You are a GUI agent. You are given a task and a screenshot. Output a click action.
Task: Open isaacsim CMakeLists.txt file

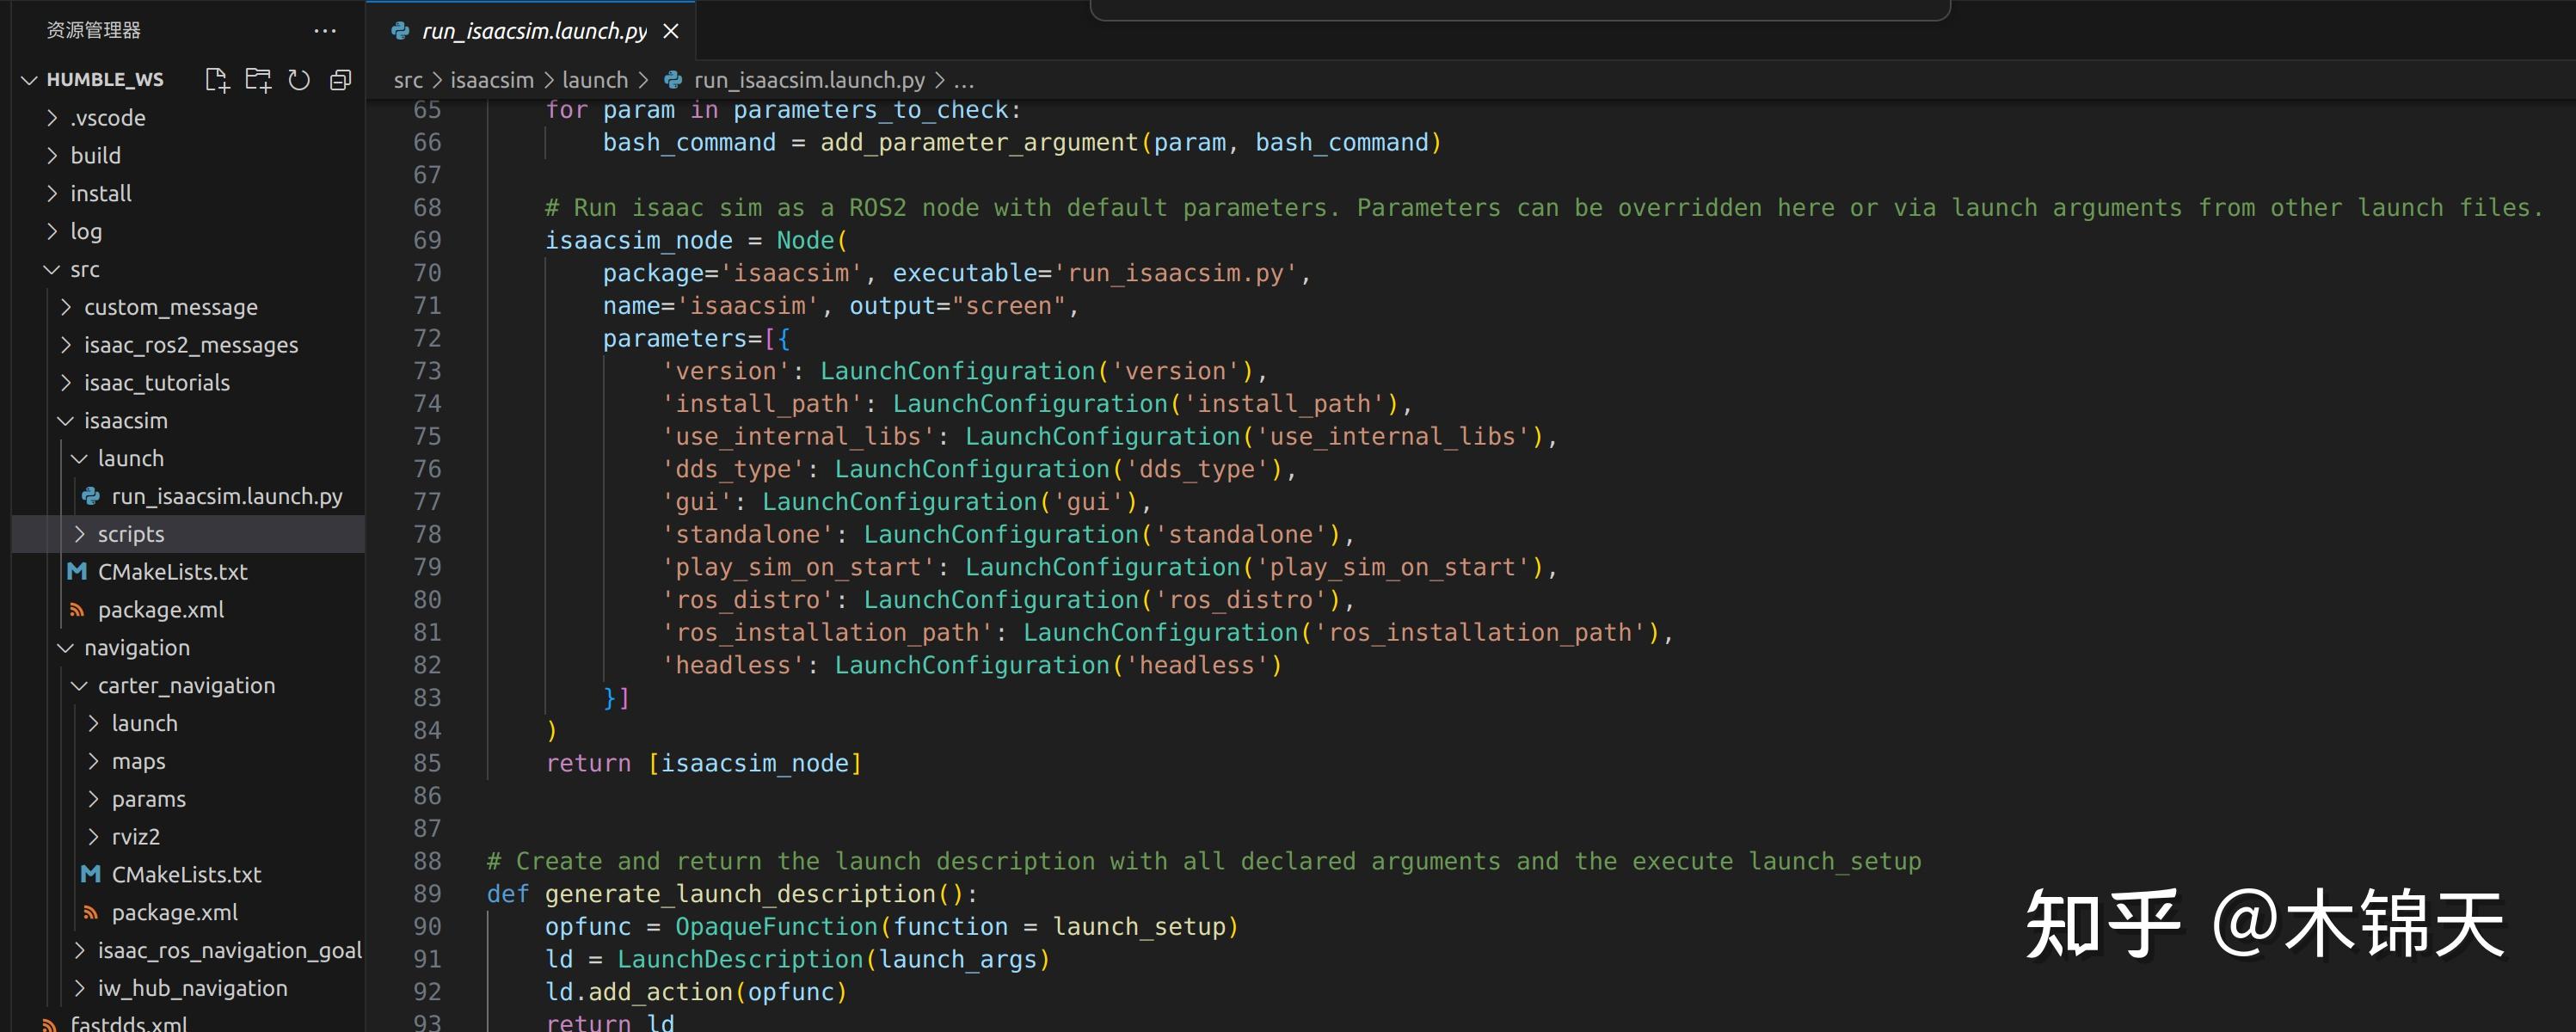pyautogui.click(x=172, y=572)
